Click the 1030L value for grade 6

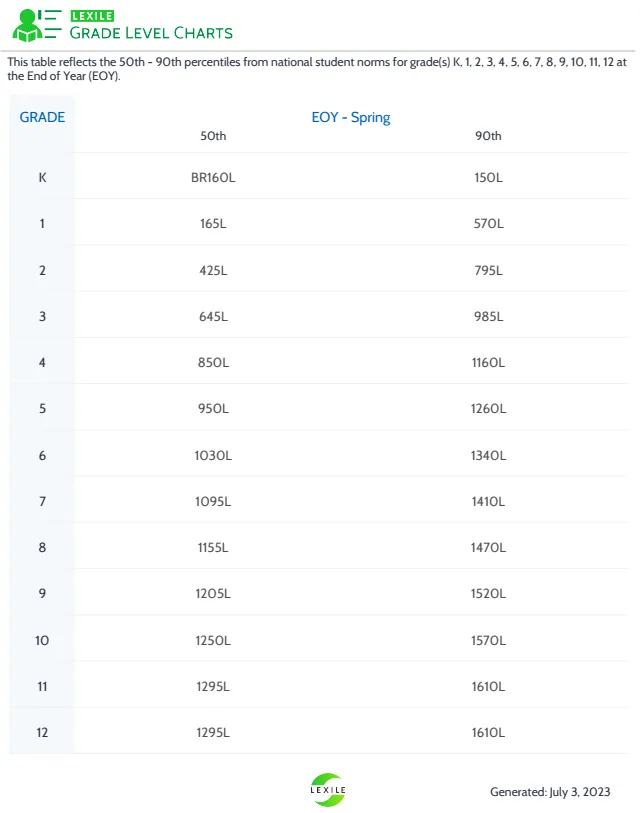(x=213, y=455)
